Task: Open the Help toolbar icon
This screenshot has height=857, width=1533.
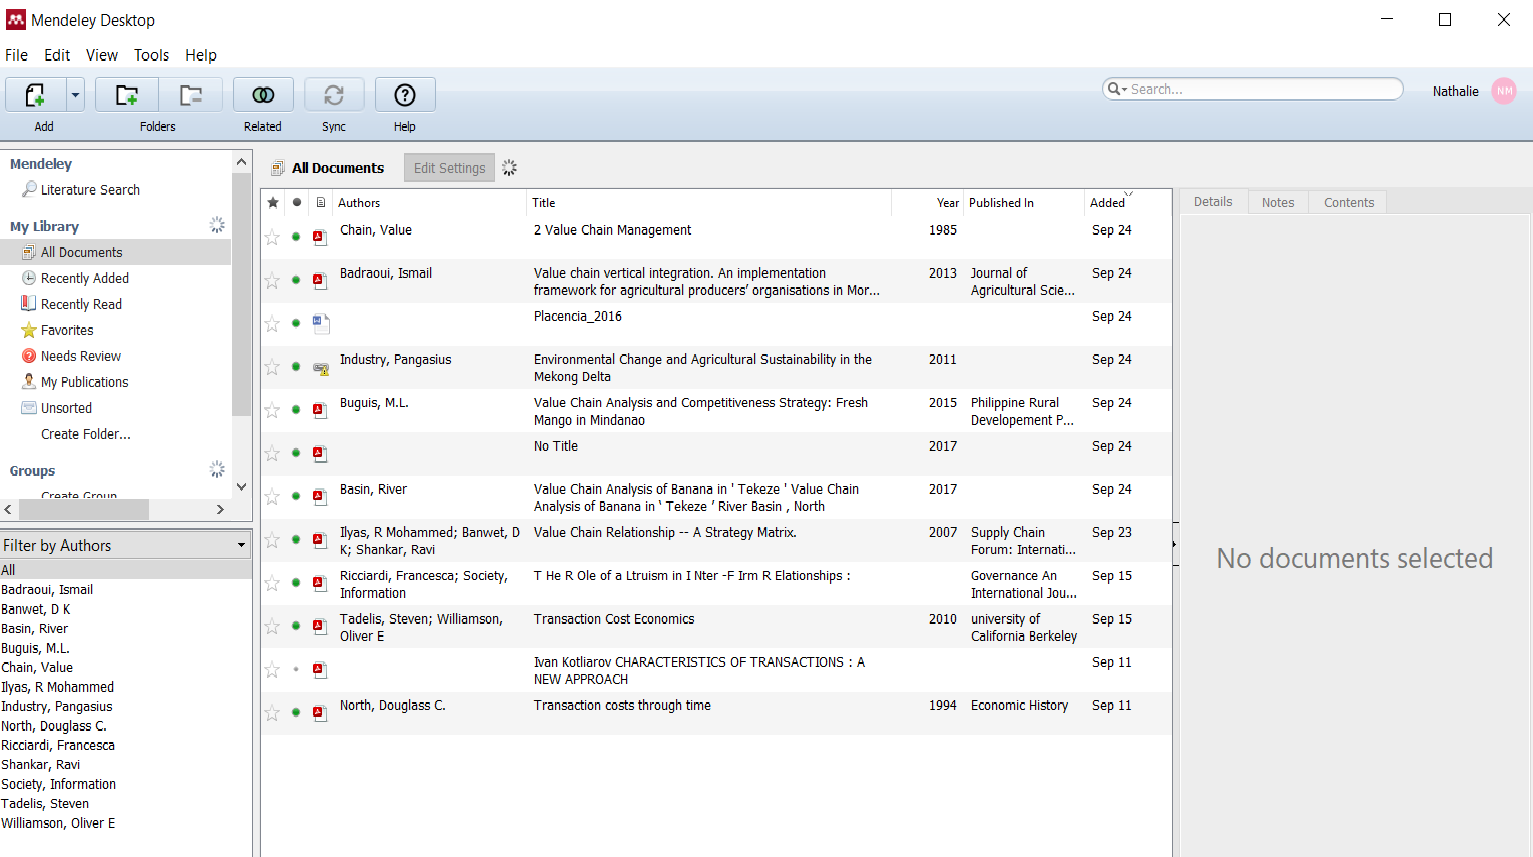Action: 404,95
